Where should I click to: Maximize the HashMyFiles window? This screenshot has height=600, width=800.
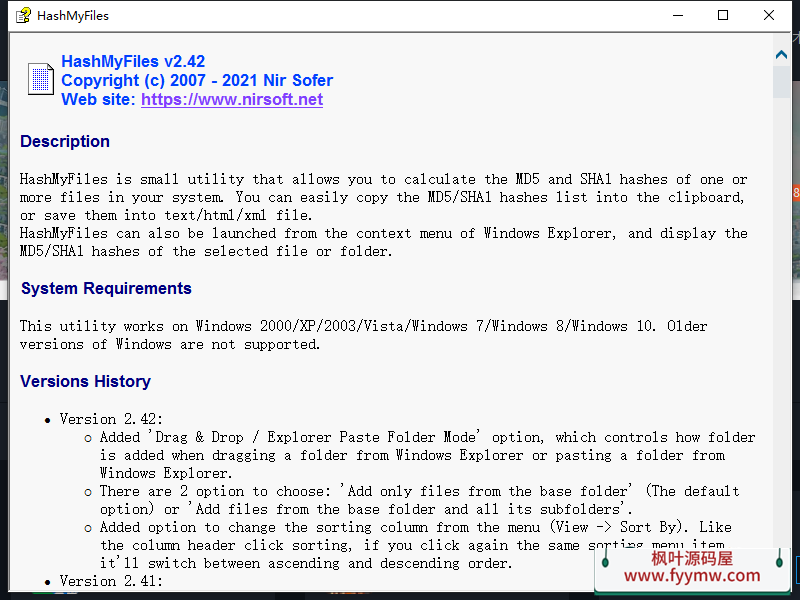pyautogui.click(x=723, y=15)
